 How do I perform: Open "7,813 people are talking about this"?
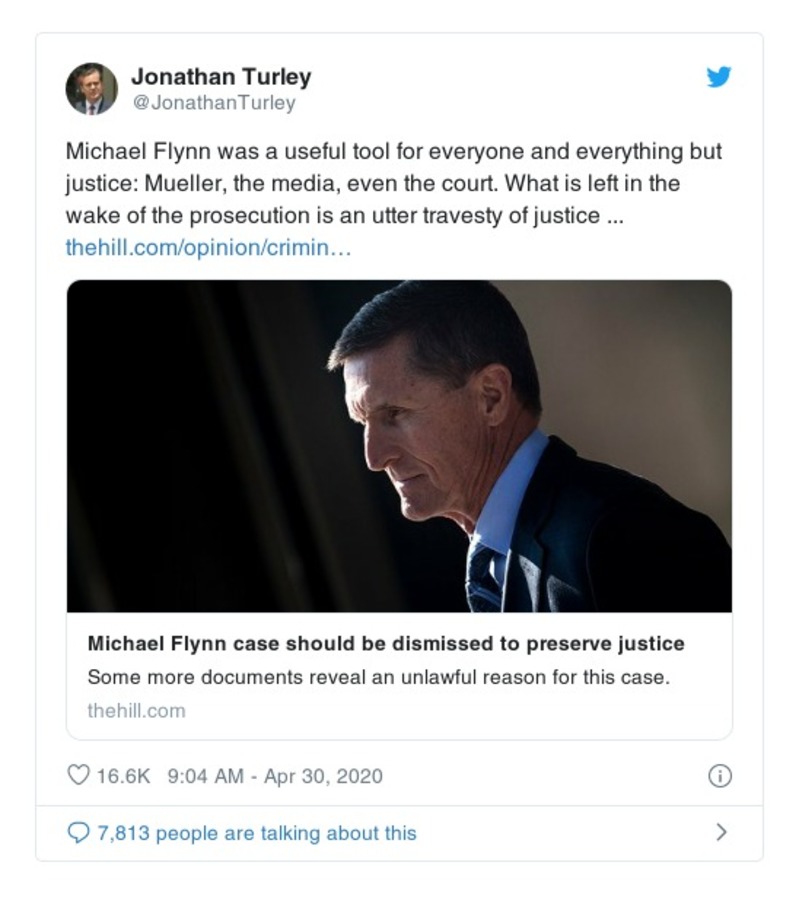click(256, 832)
